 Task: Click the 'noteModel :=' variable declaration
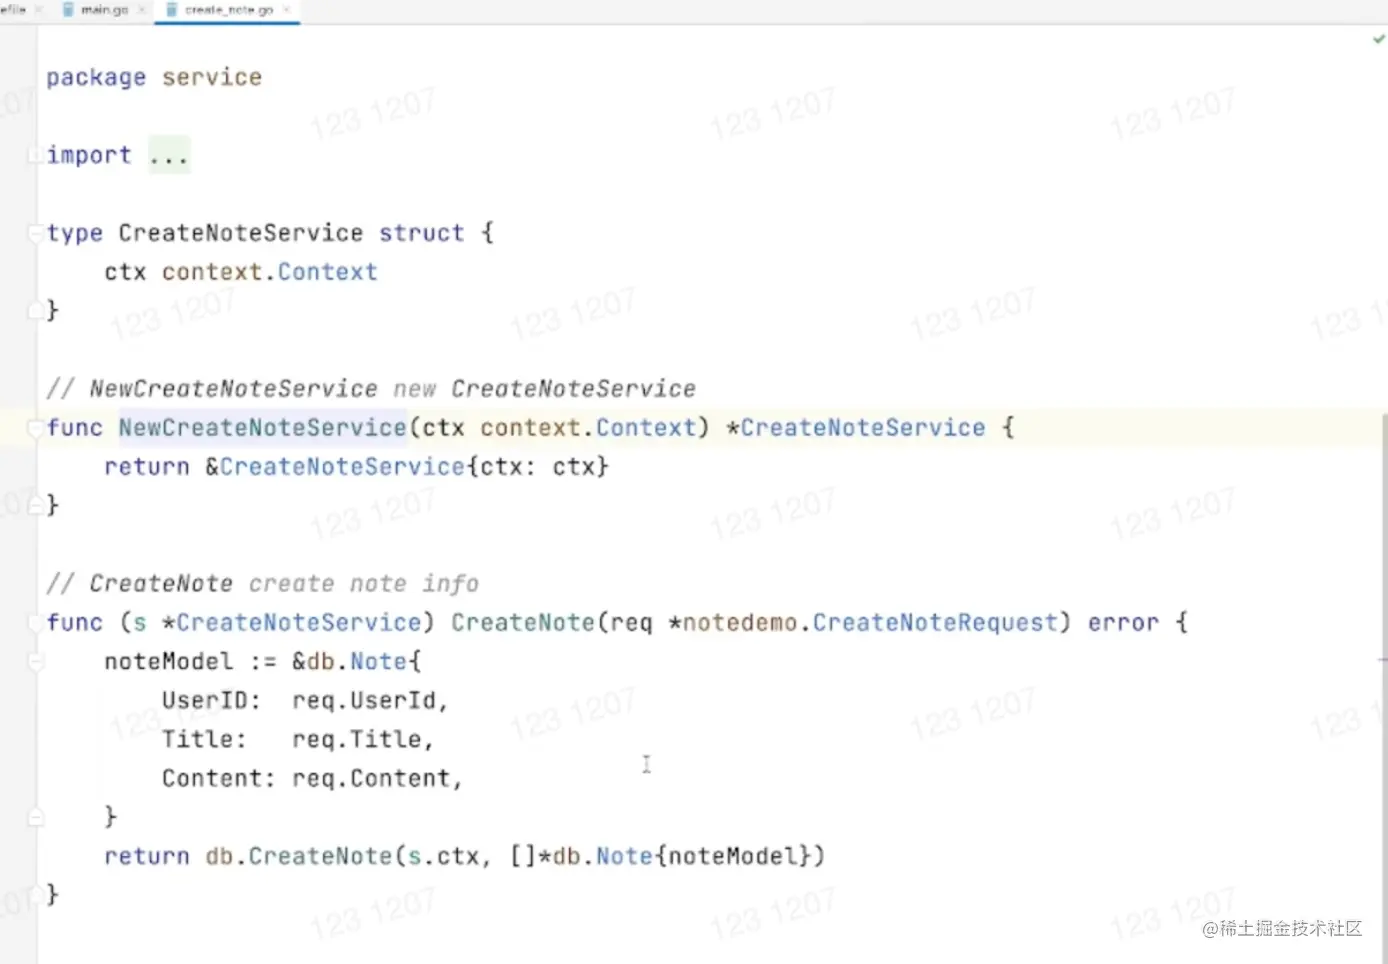click(190, 662)
